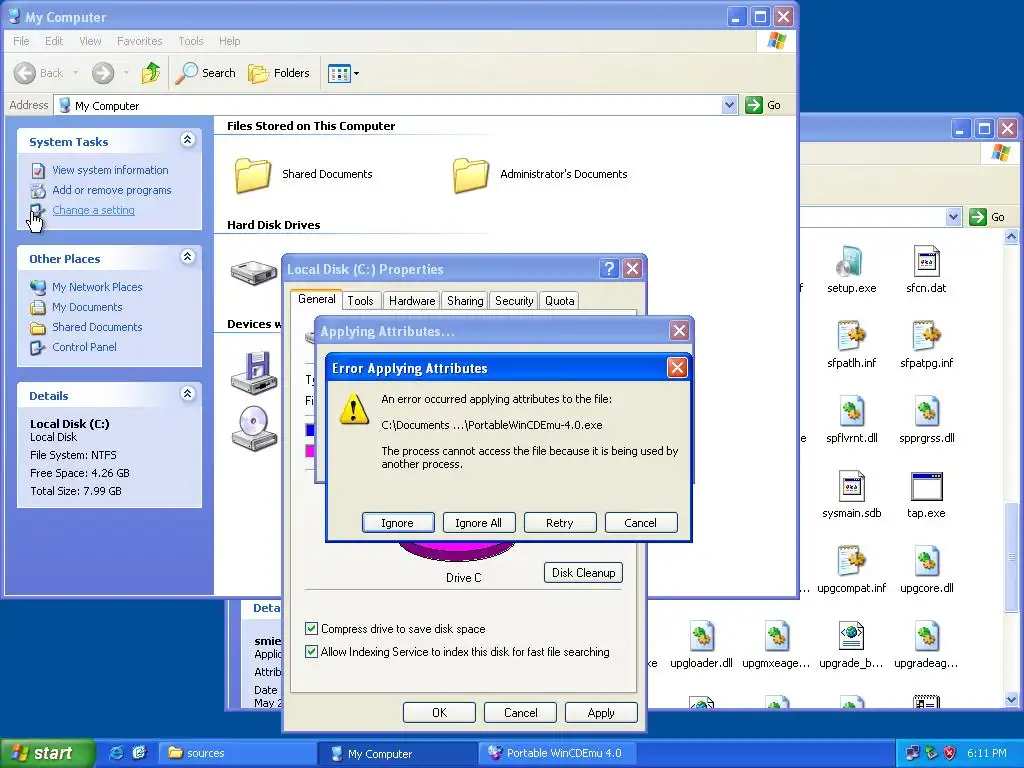
Task: Collapse the Other Places panel
Action: pyautogui.click(x=187, y=257)
